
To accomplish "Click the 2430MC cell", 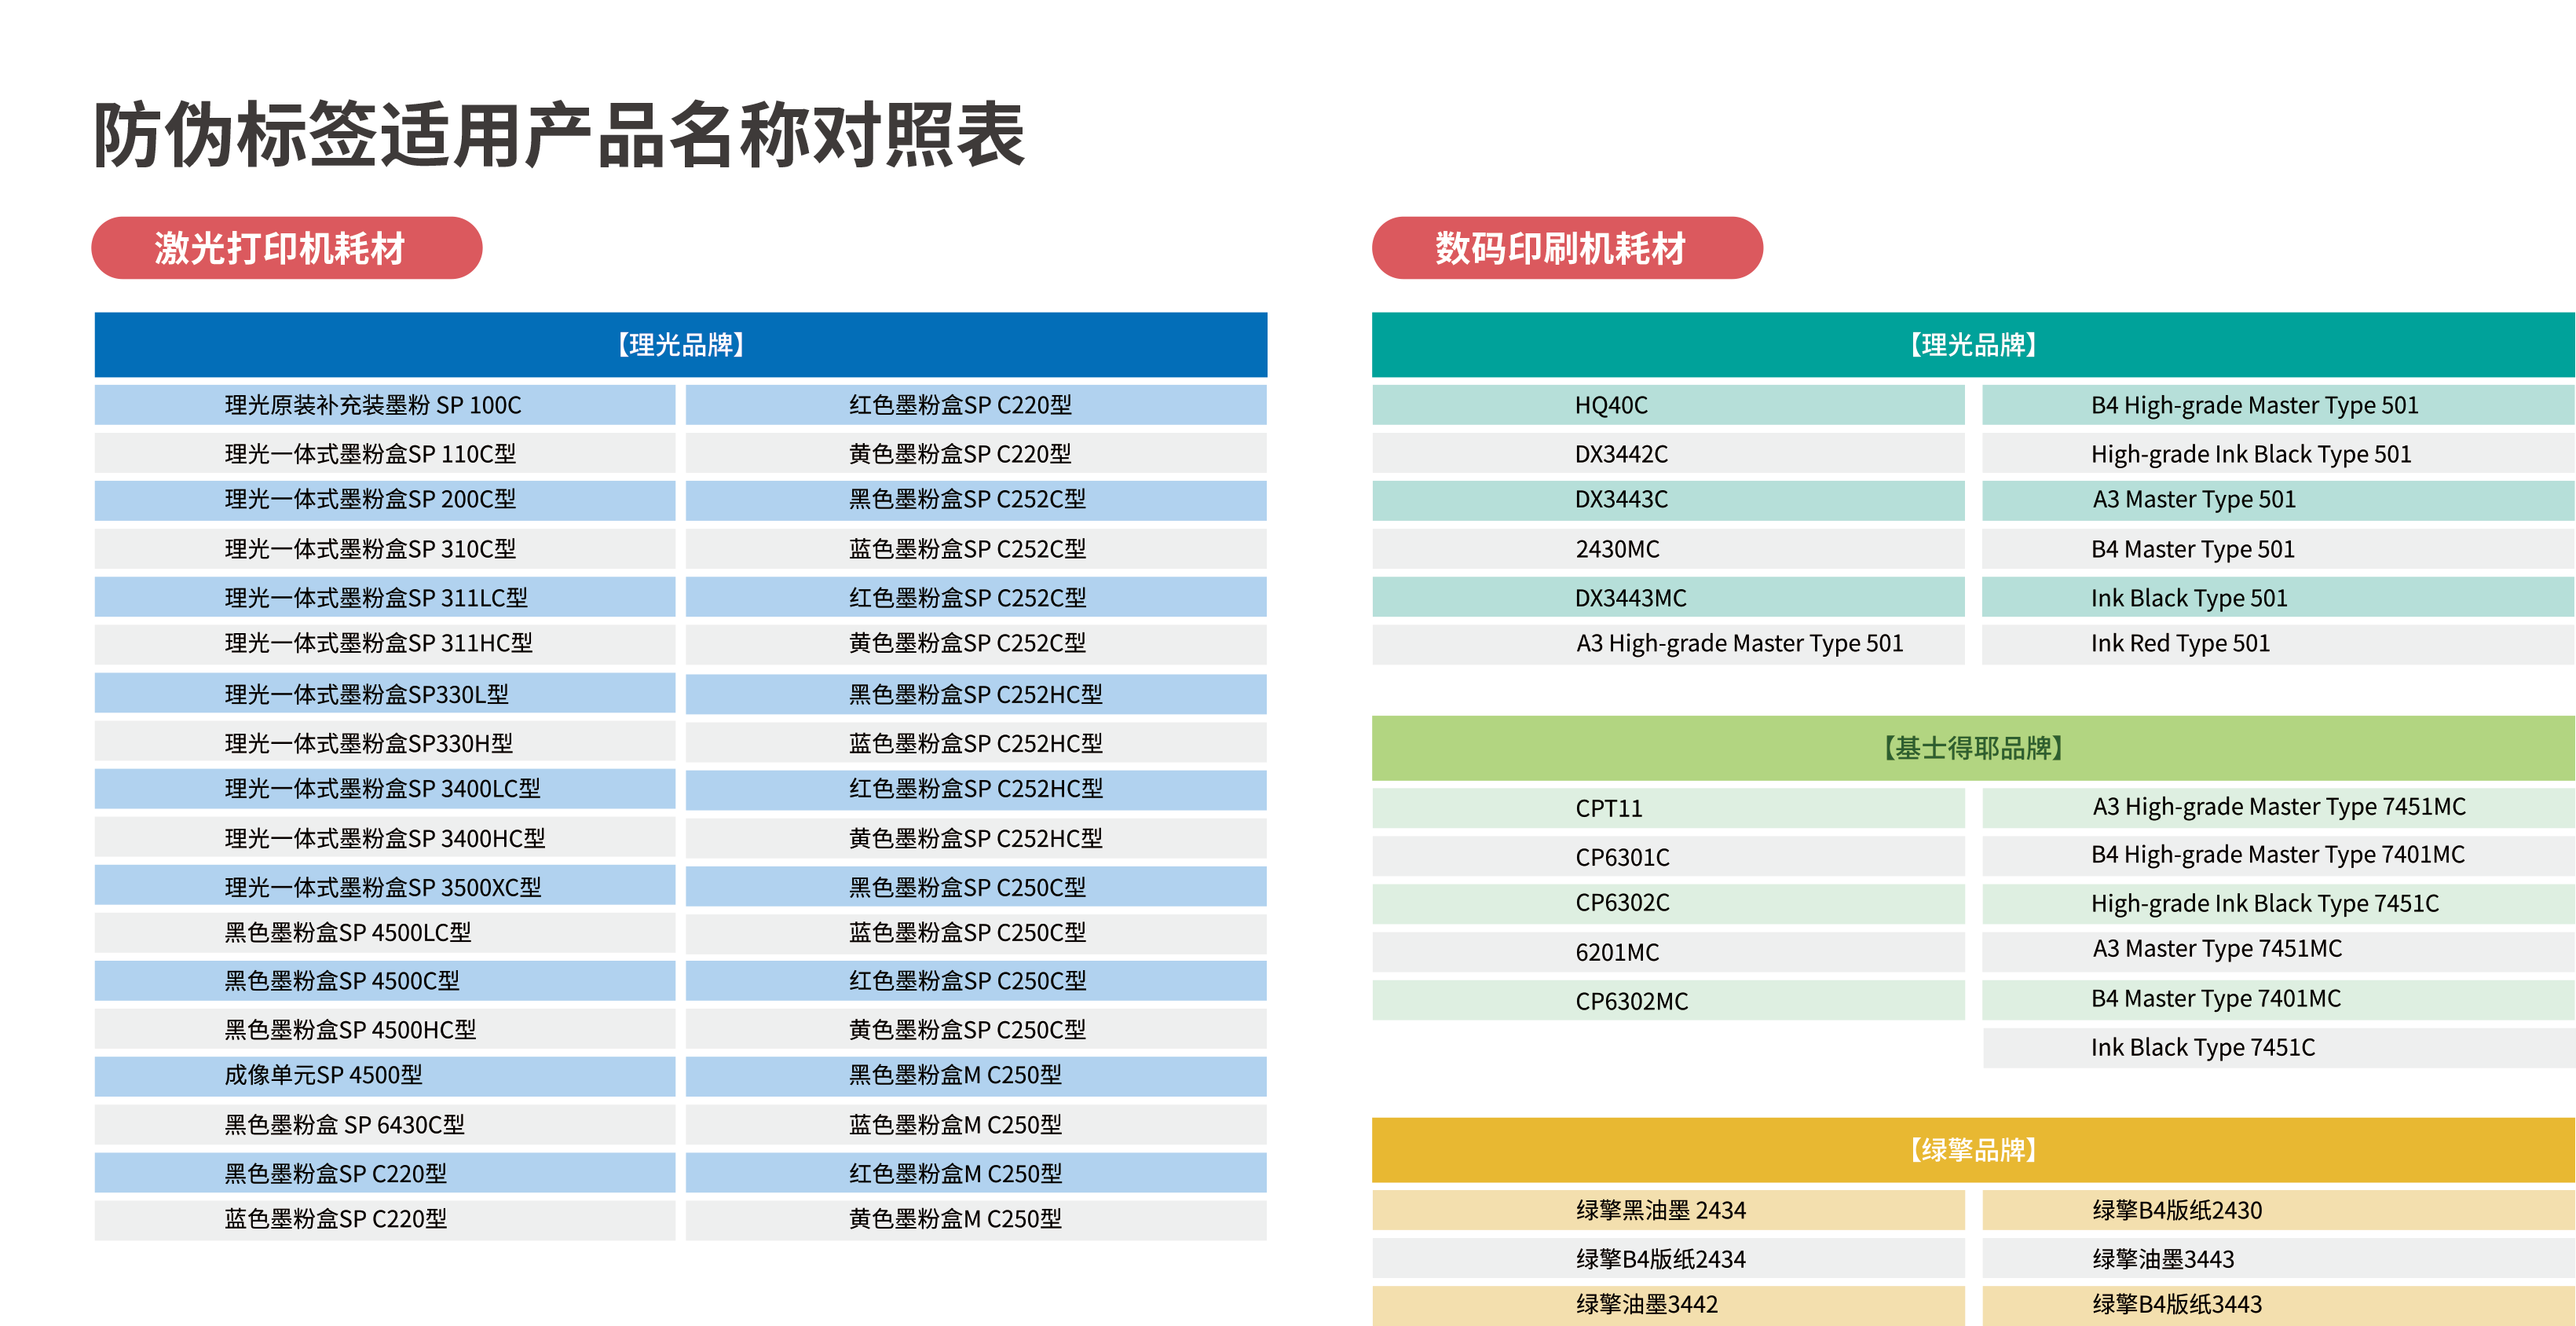I will click(x=1668, y=549).
